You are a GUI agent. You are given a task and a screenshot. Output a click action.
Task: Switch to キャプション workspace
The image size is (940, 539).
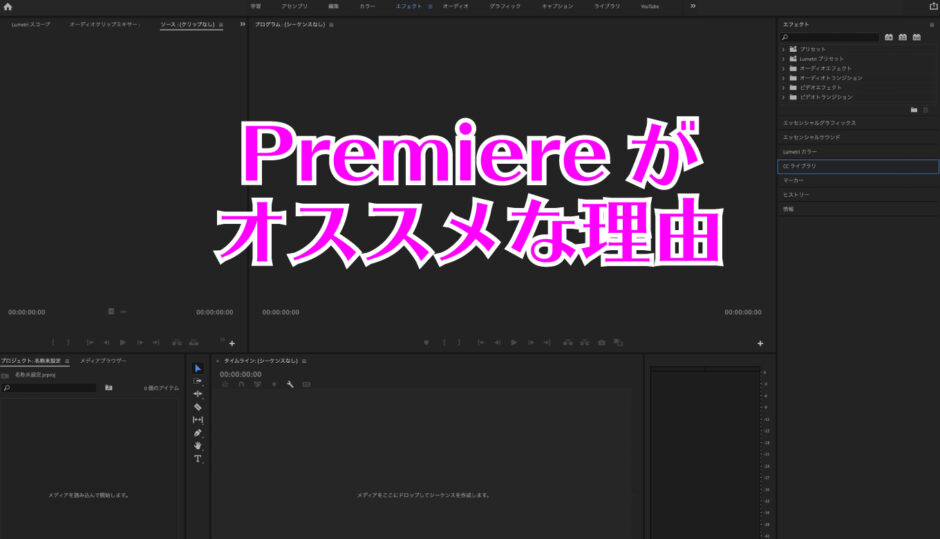(x=558, y=6)
